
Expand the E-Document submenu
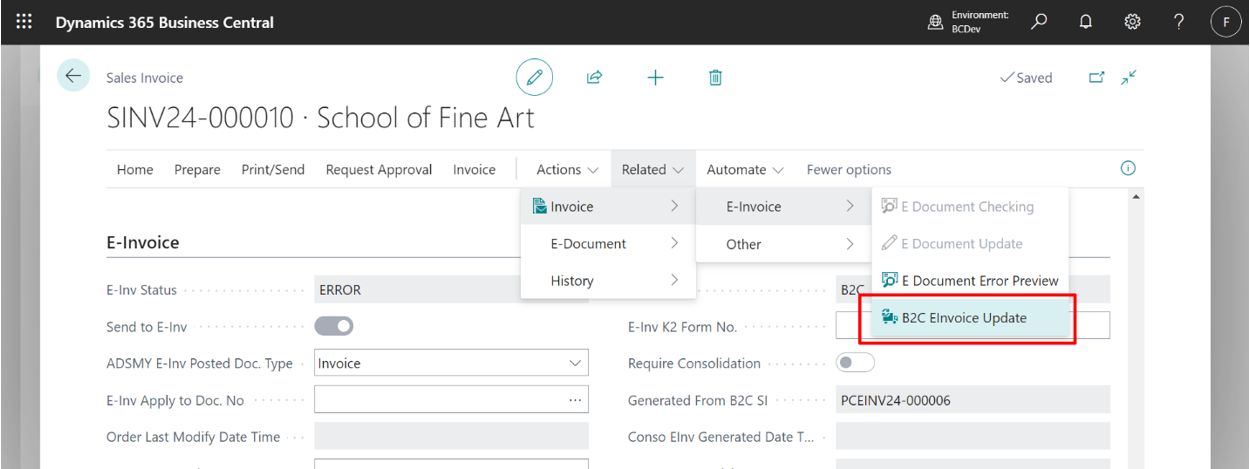pos(608,243)
